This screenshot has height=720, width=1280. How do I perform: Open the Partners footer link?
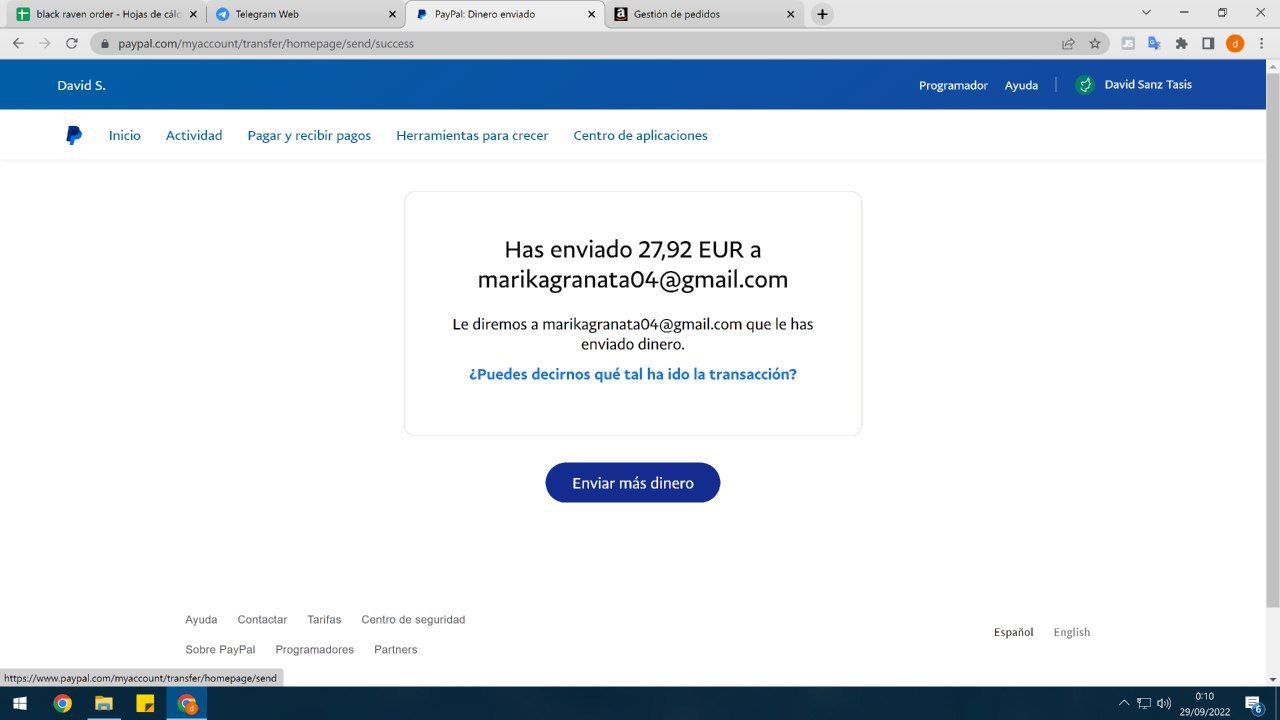point(396,650)
